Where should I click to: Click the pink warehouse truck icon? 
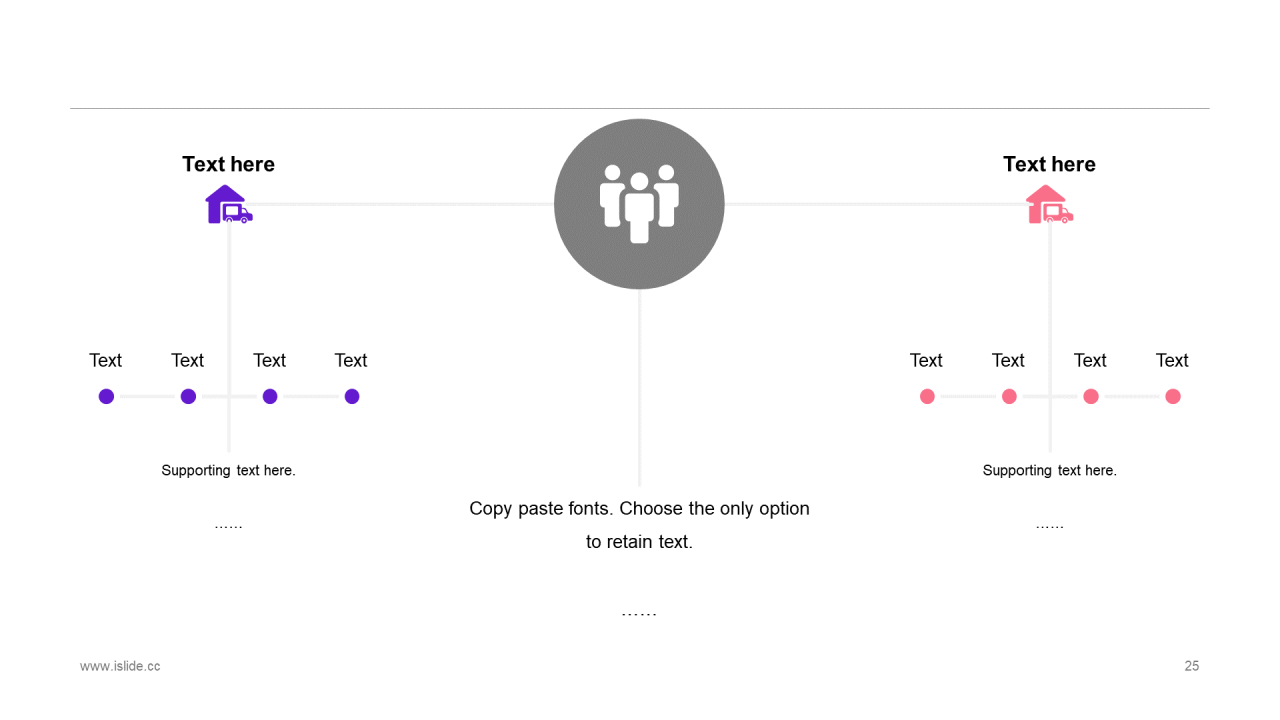coord(1050,204)
